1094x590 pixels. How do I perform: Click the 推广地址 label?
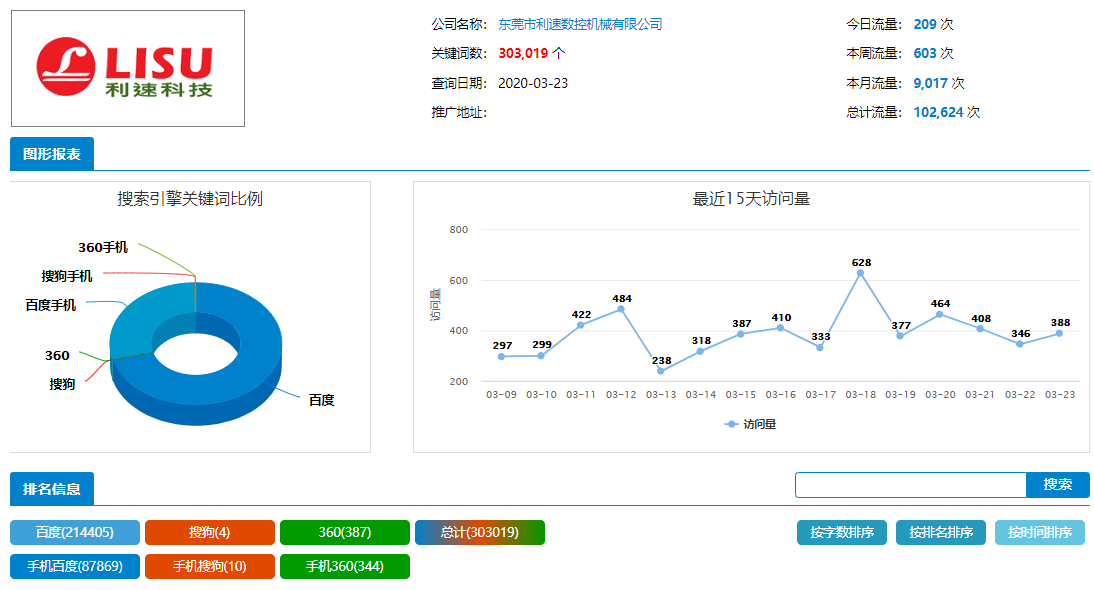coord(458,112)
